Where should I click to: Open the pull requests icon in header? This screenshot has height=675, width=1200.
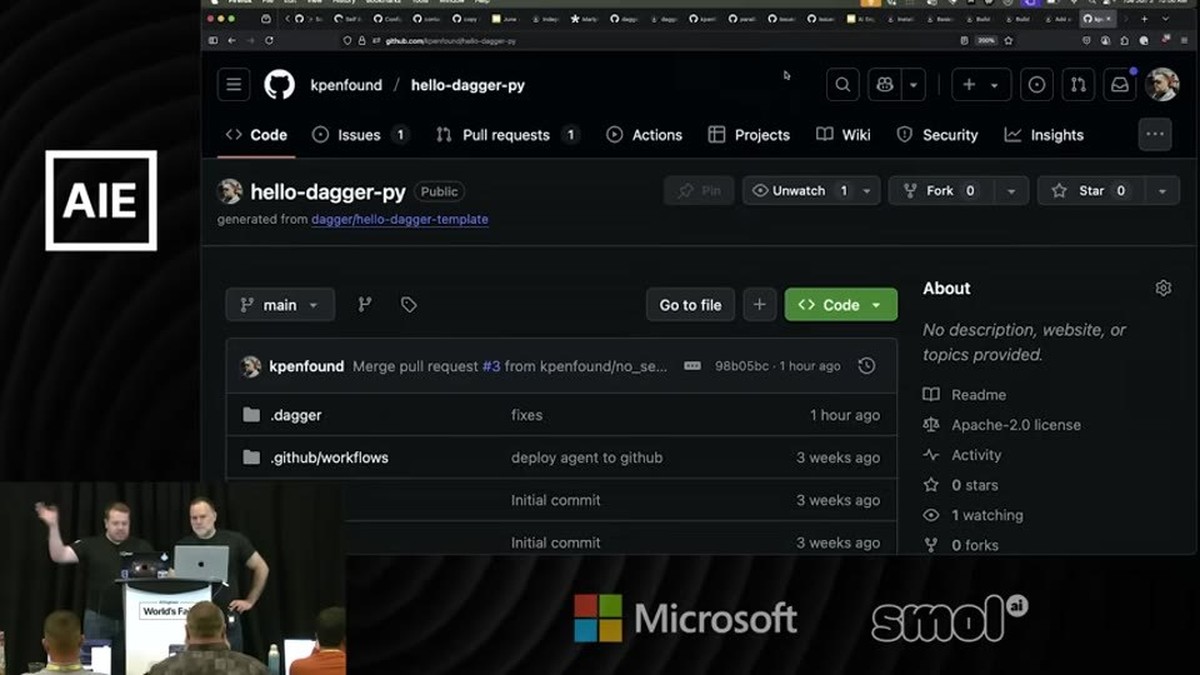click(x=1078, y=85)
